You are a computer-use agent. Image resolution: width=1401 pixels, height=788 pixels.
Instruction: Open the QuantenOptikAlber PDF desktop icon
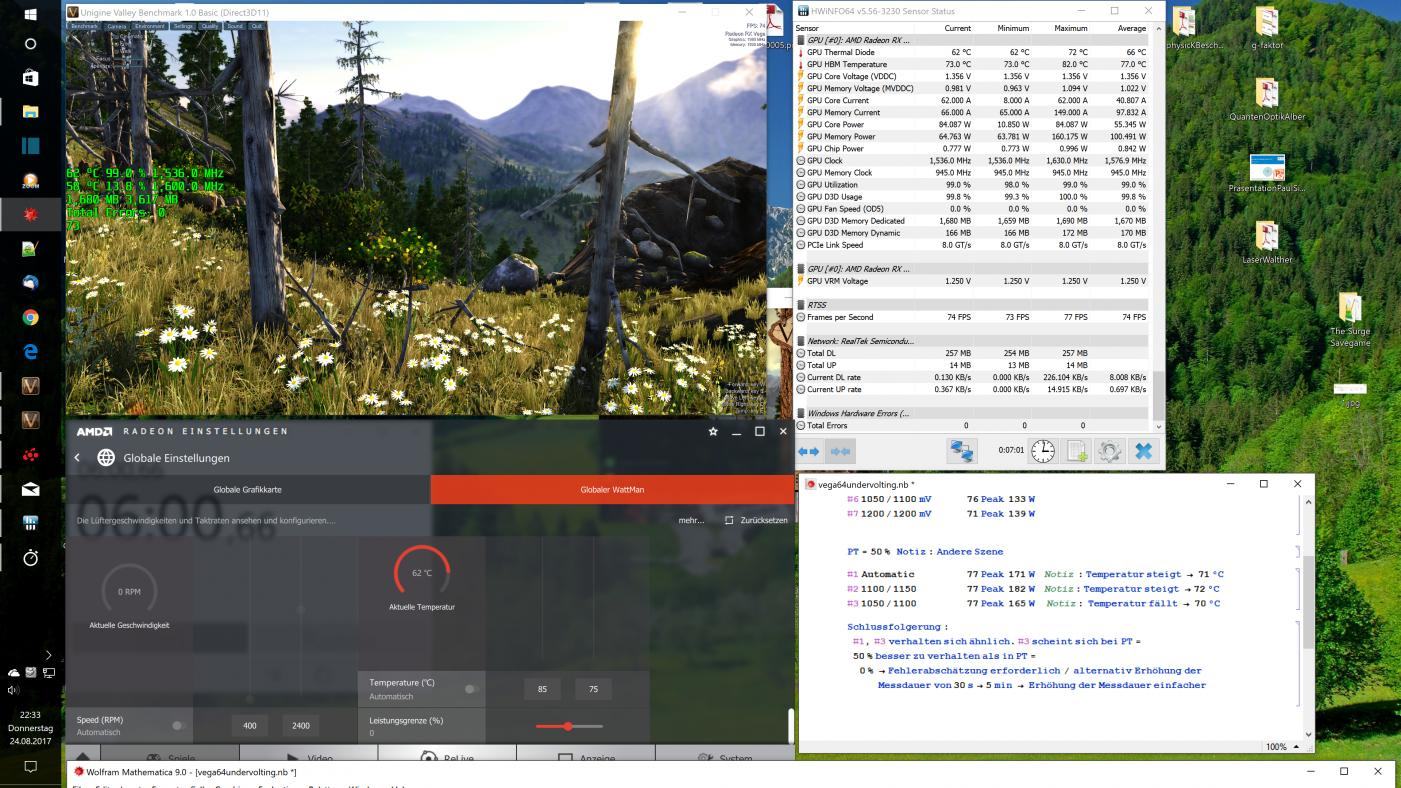coord(1267,100)
